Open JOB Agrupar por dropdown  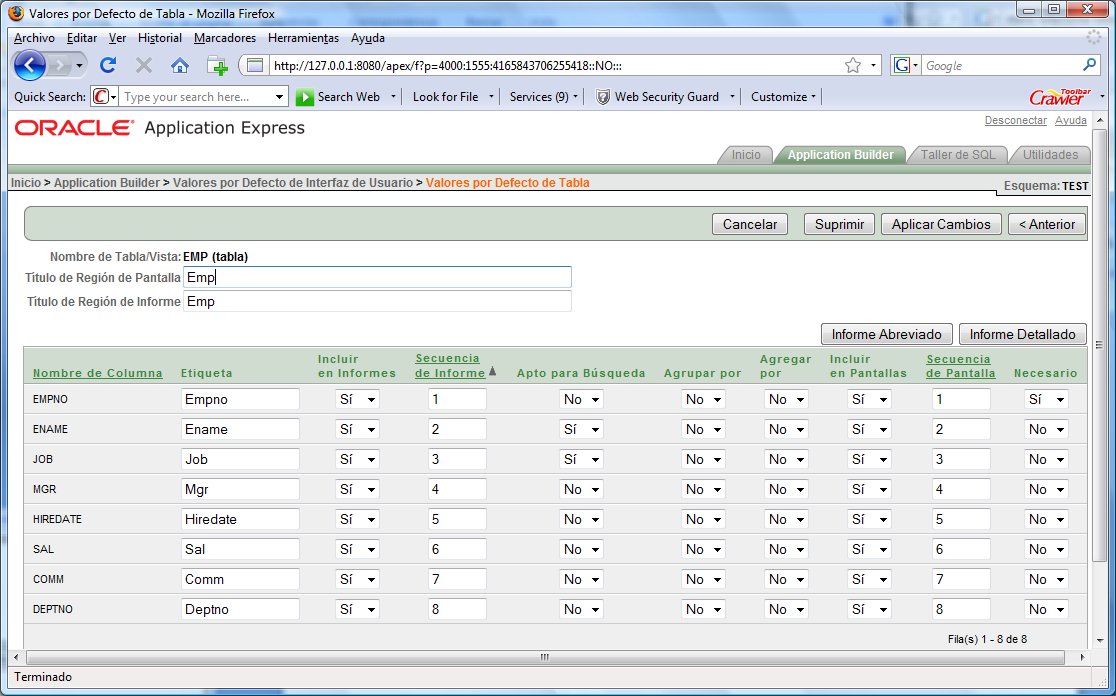click(x=702, y=459)
